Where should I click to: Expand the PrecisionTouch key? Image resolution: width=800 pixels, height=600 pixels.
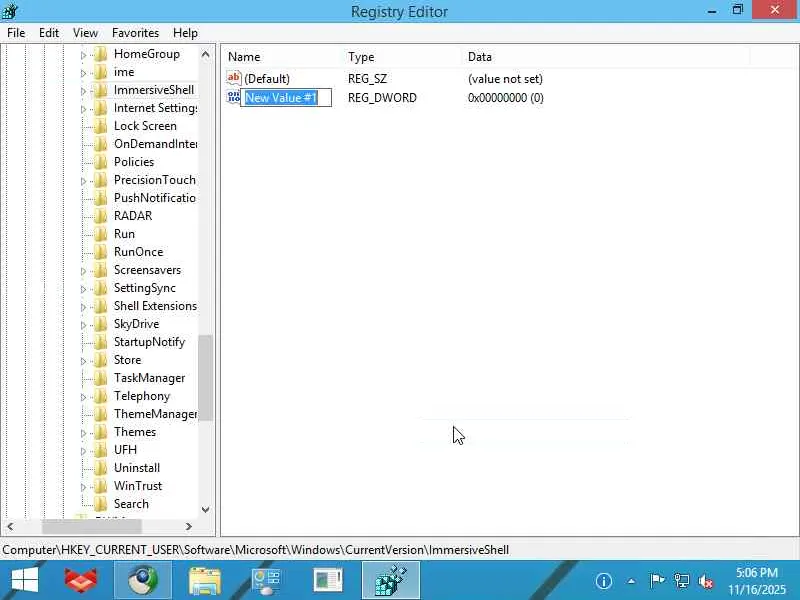(x=83, y=181)
